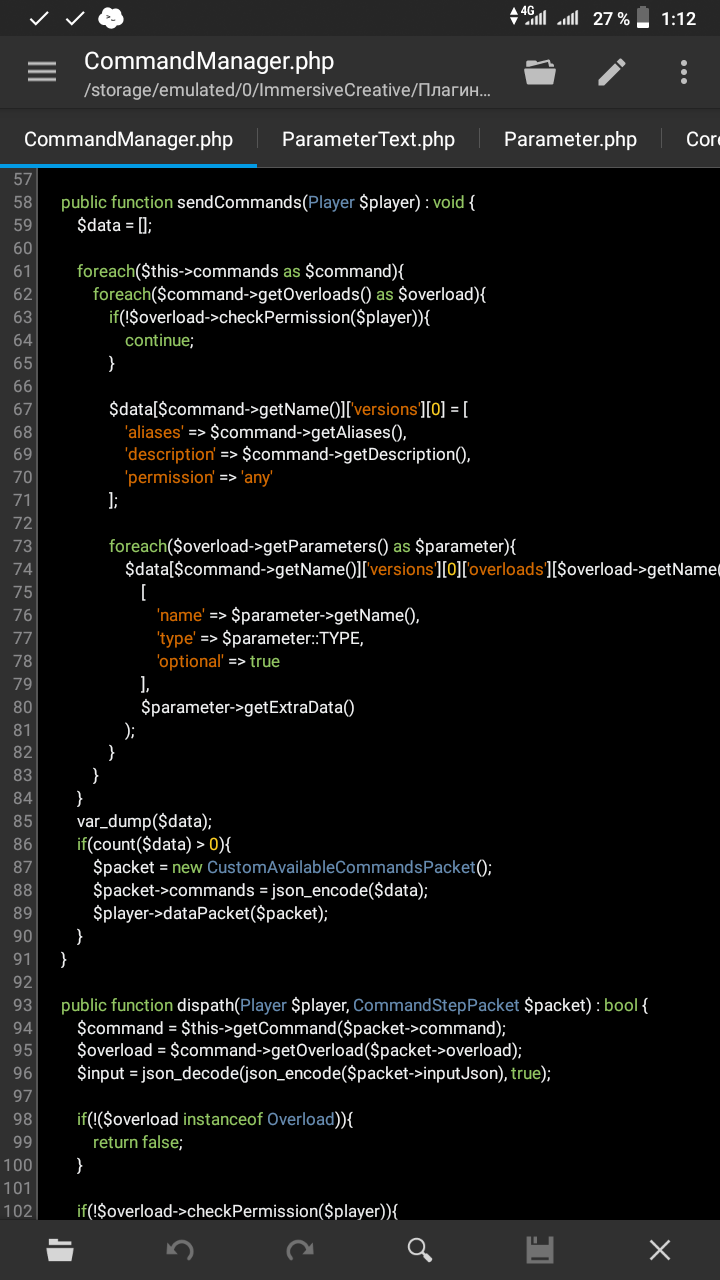This screenshot has width=720, height=1280.
Task: Click the 'return false;' statement
Action: (138, 1142)
